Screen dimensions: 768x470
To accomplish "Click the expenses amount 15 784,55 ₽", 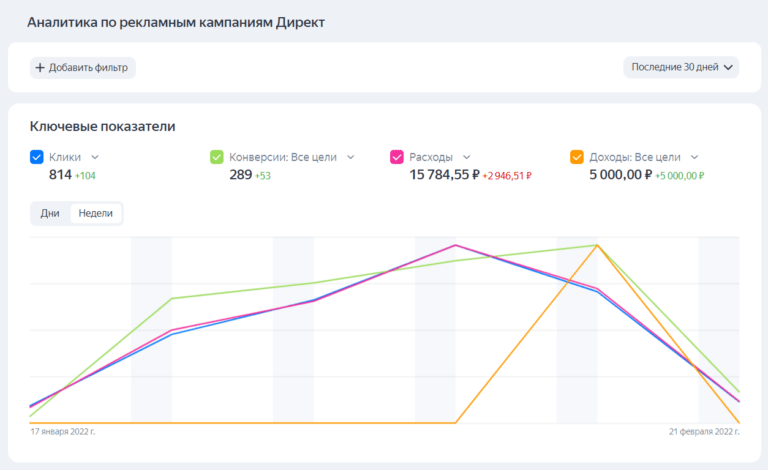I will (x=443, y=175).
